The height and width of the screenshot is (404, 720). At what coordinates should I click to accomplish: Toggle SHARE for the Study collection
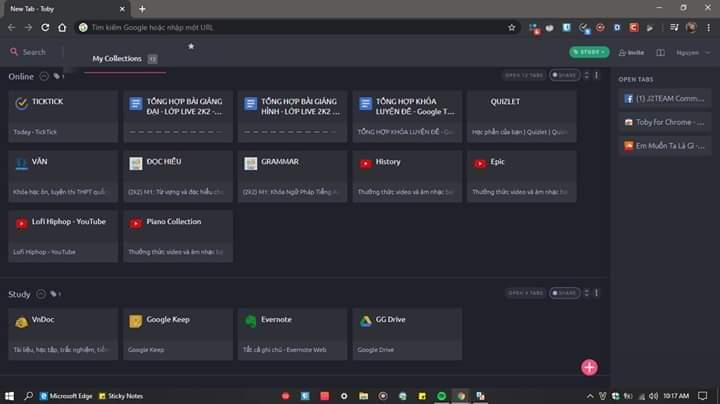(564, 292)
